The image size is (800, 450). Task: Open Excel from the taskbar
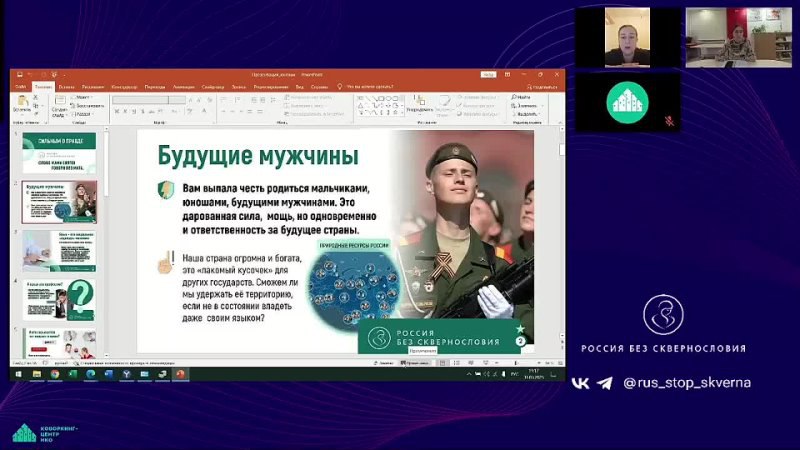tap(72, 374)
